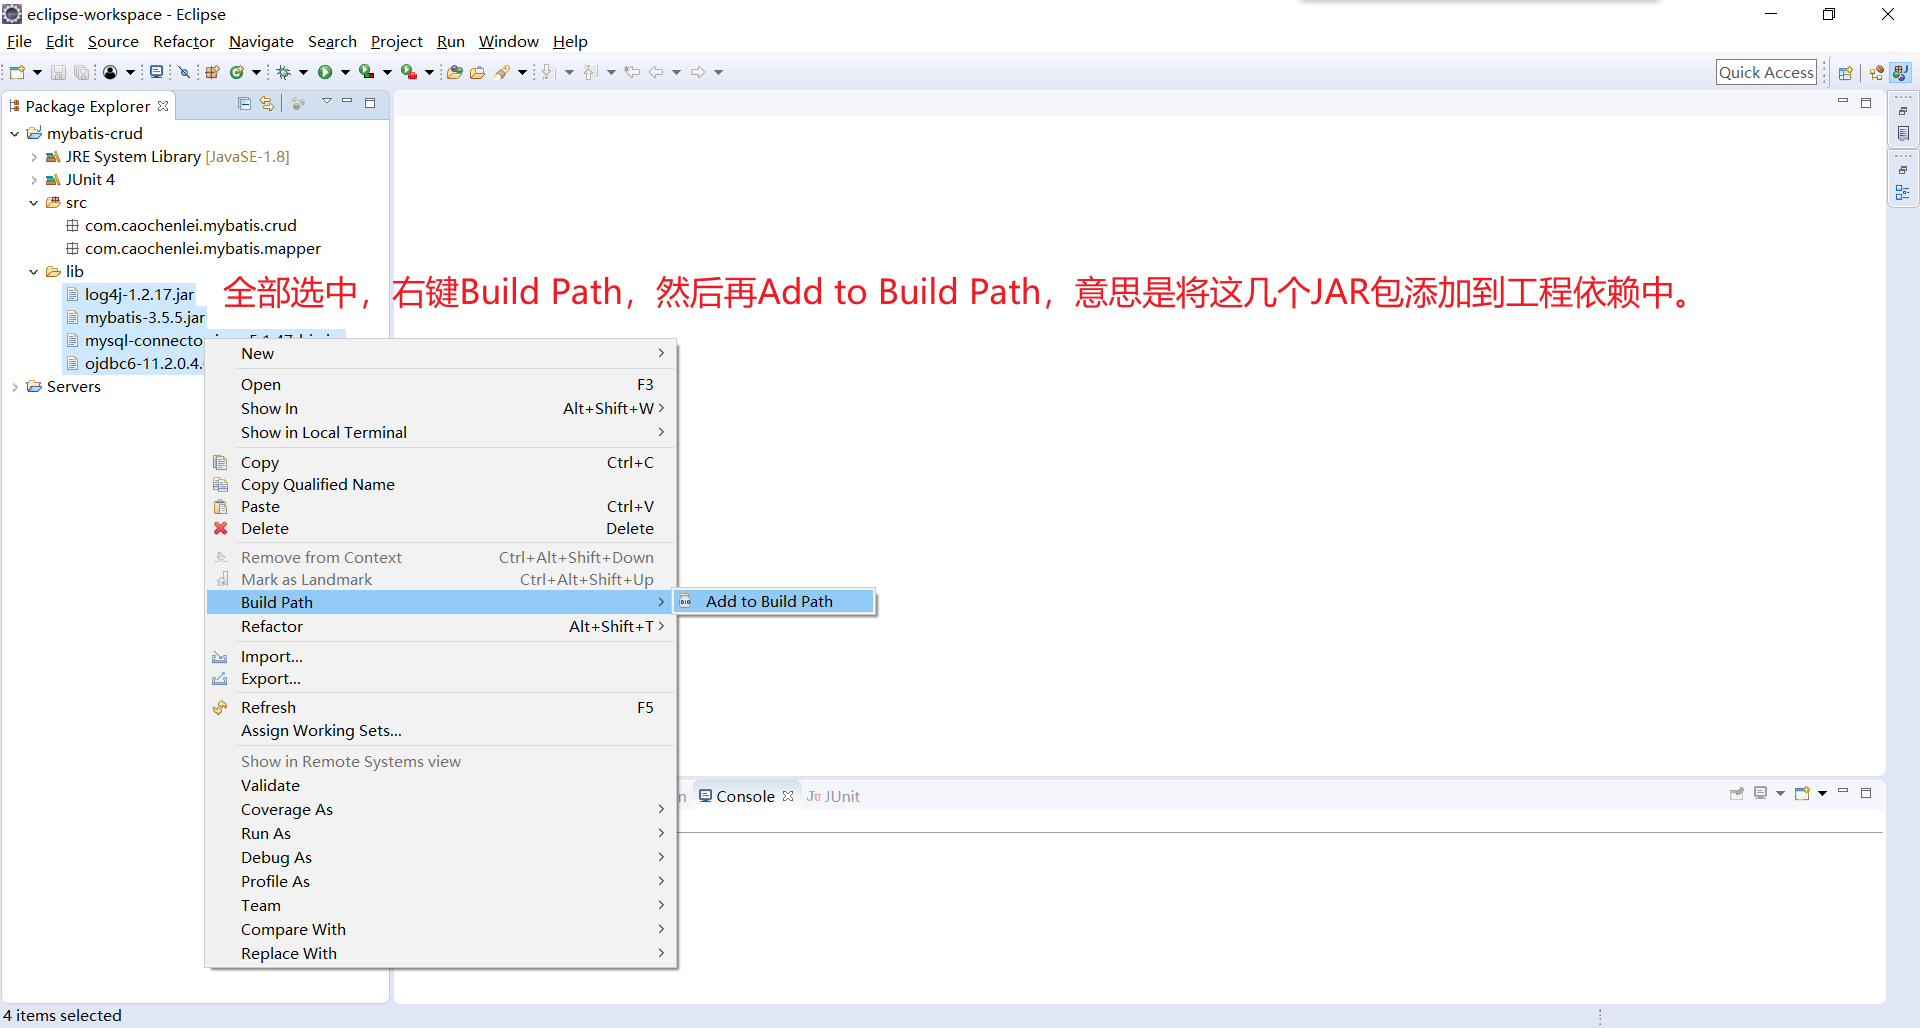Image resolution: width=1920 pixels, height=1028 pixels.
Task: Click Collapse All in Package Explorer
Action: [x=244, y=103]
